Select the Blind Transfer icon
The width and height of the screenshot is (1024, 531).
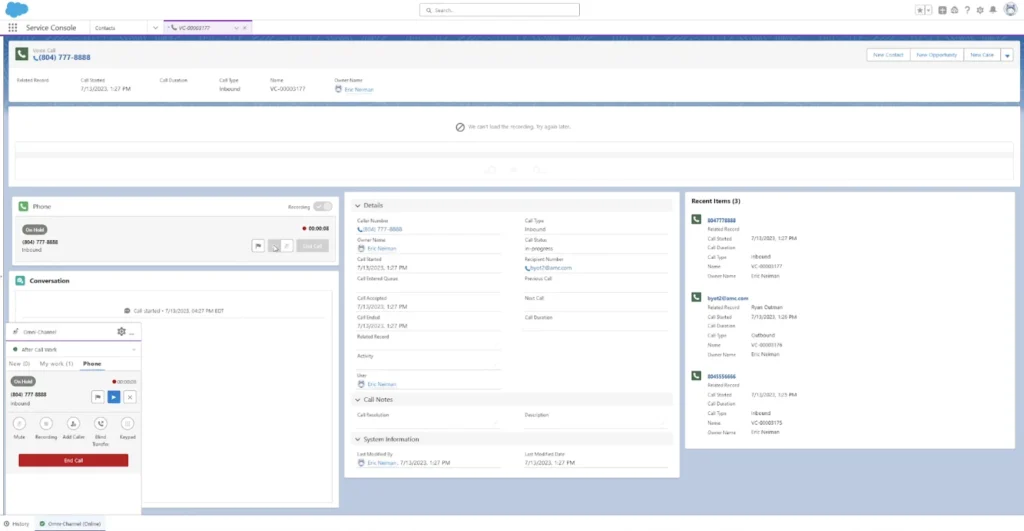[x=101, y=424]
